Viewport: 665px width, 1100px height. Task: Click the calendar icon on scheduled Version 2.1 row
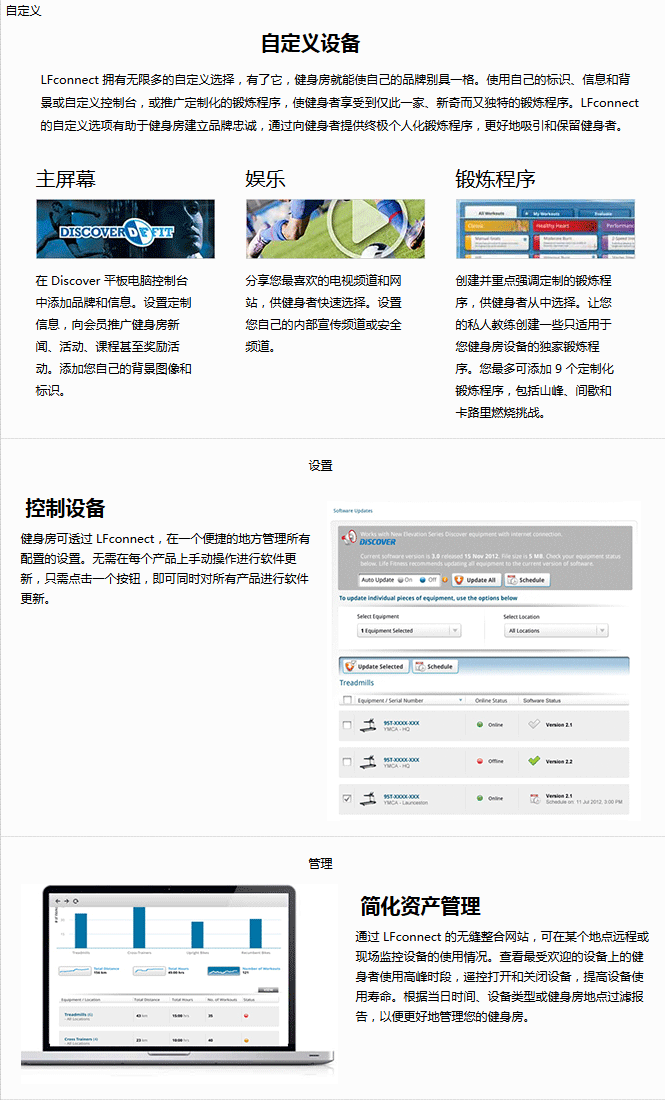[534, 798]
